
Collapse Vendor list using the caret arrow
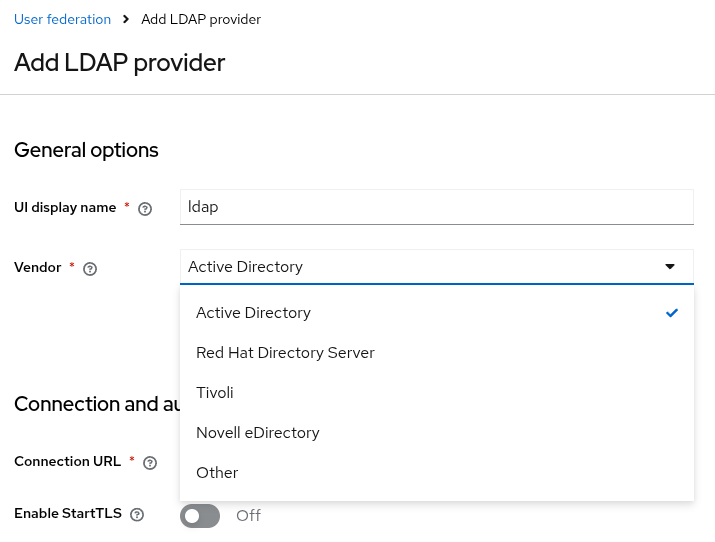pyautogui.click(x=670, y=267)
